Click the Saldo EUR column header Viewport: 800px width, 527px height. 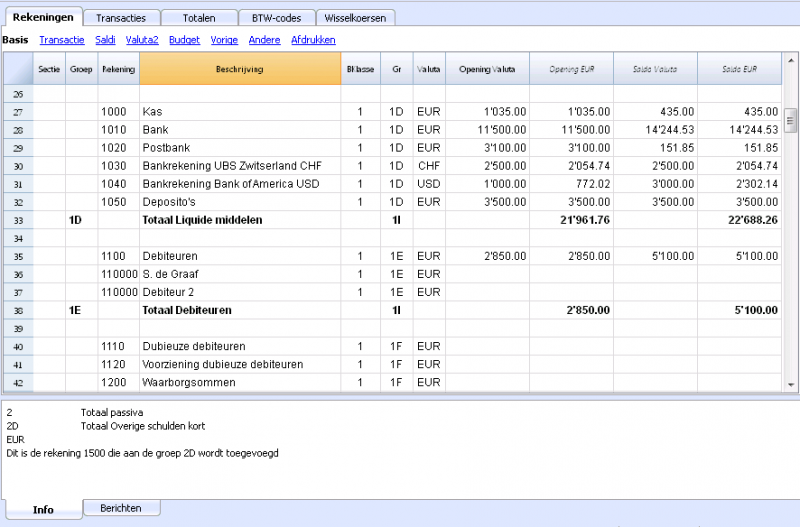pos(739,69)
